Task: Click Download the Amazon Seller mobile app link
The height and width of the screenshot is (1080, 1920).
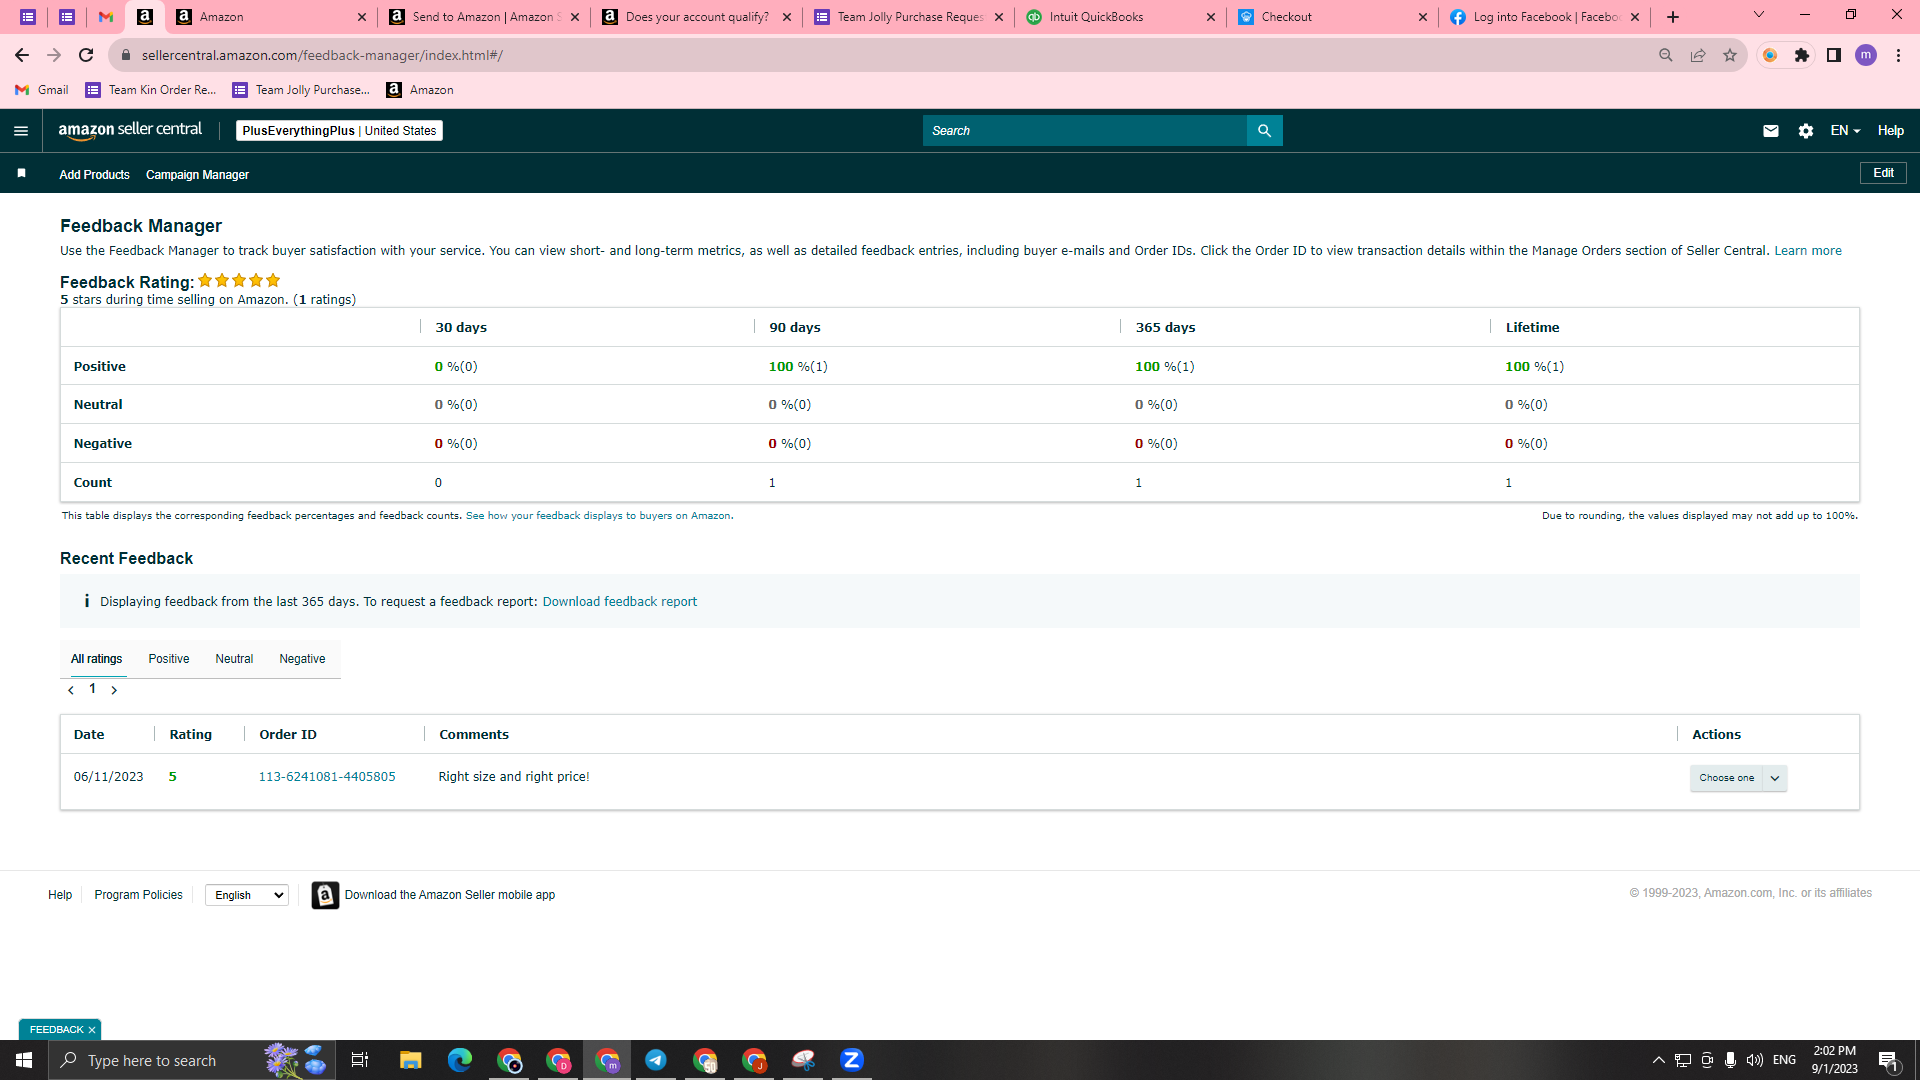Action: (450, 895)
